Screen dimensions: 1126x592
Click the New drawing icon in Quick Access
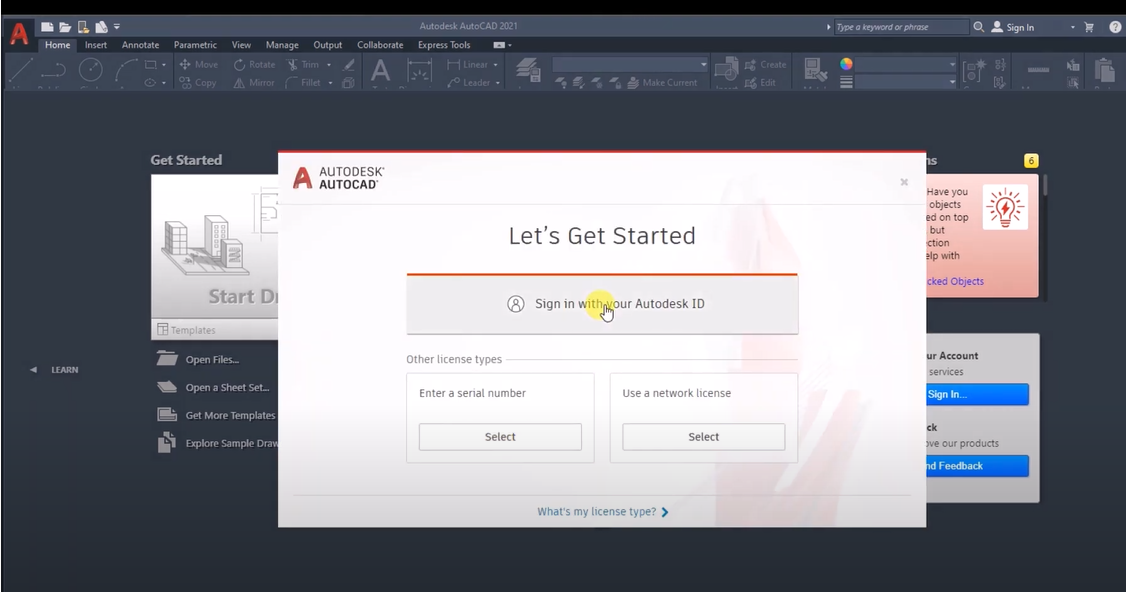click(x=47, y=27)
